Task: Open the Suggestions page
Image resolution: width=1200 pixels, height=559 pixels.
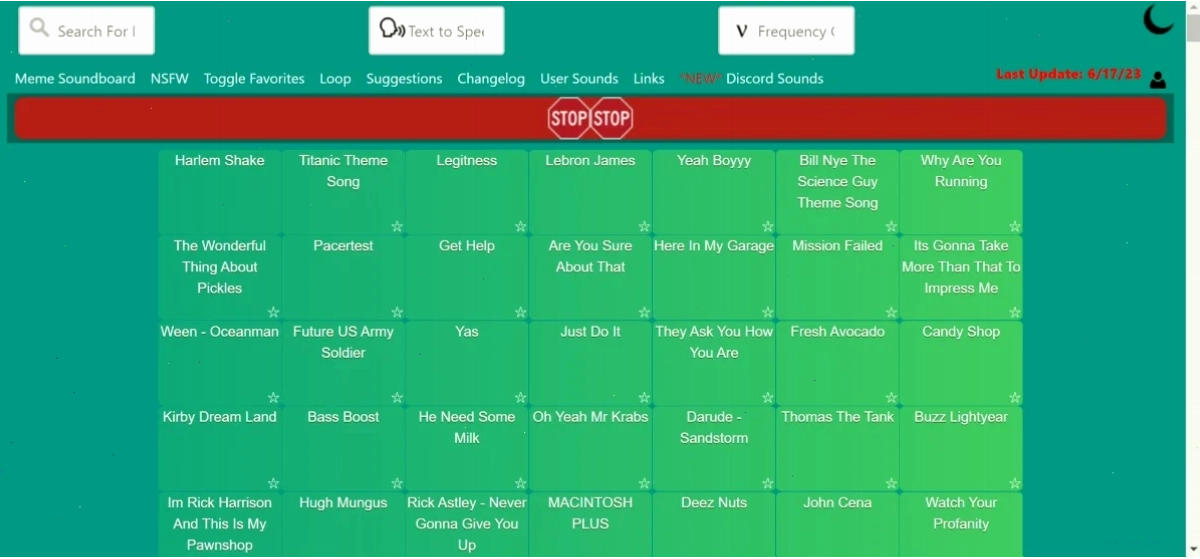Action: 404,79
